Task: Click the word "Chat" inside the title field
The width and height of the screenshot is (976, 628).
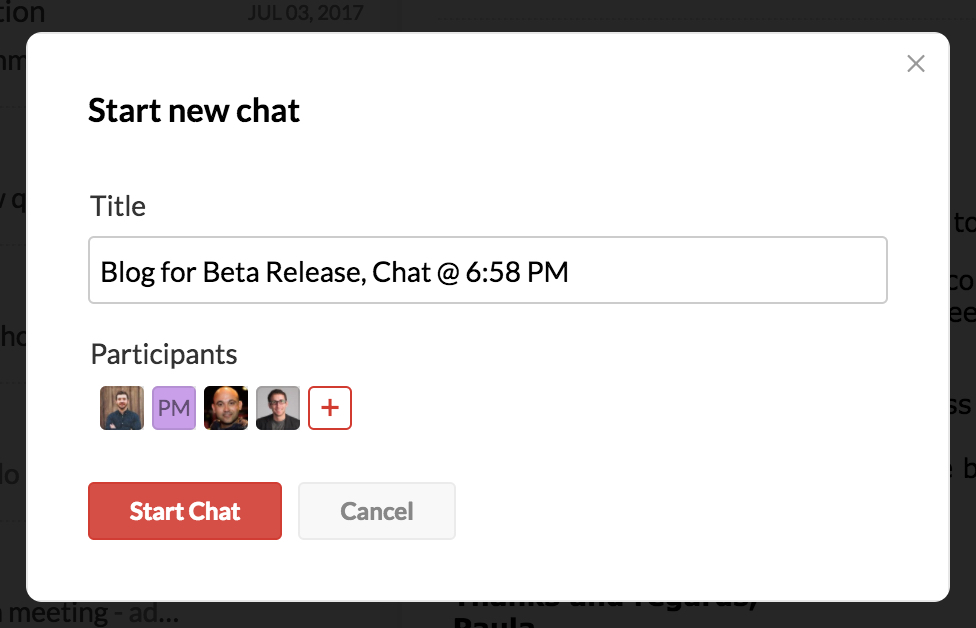Action: (x=401, y=272)
